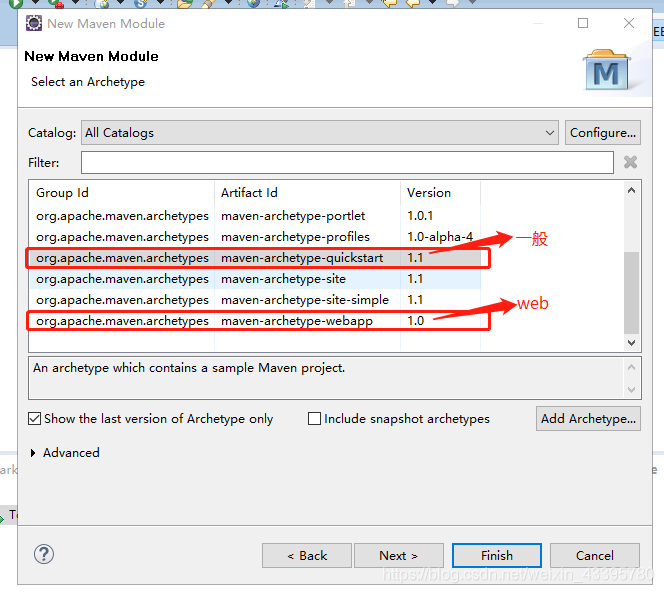
Task: Clear the filter with the X icon
Action: [x=631, y=162]
